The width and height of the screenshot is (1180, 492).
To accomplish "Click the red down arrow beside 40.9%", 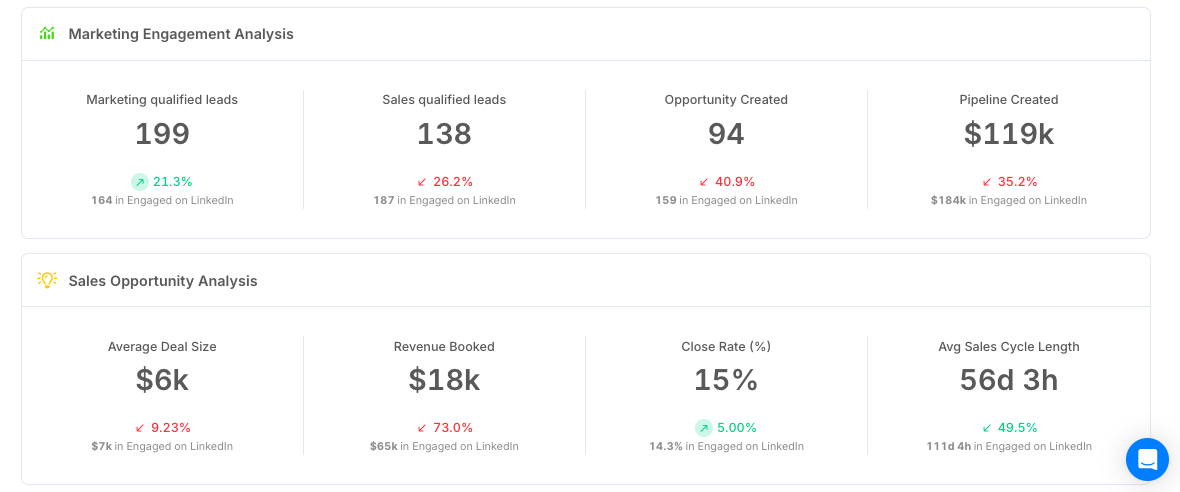I will [x=704, y=182].
